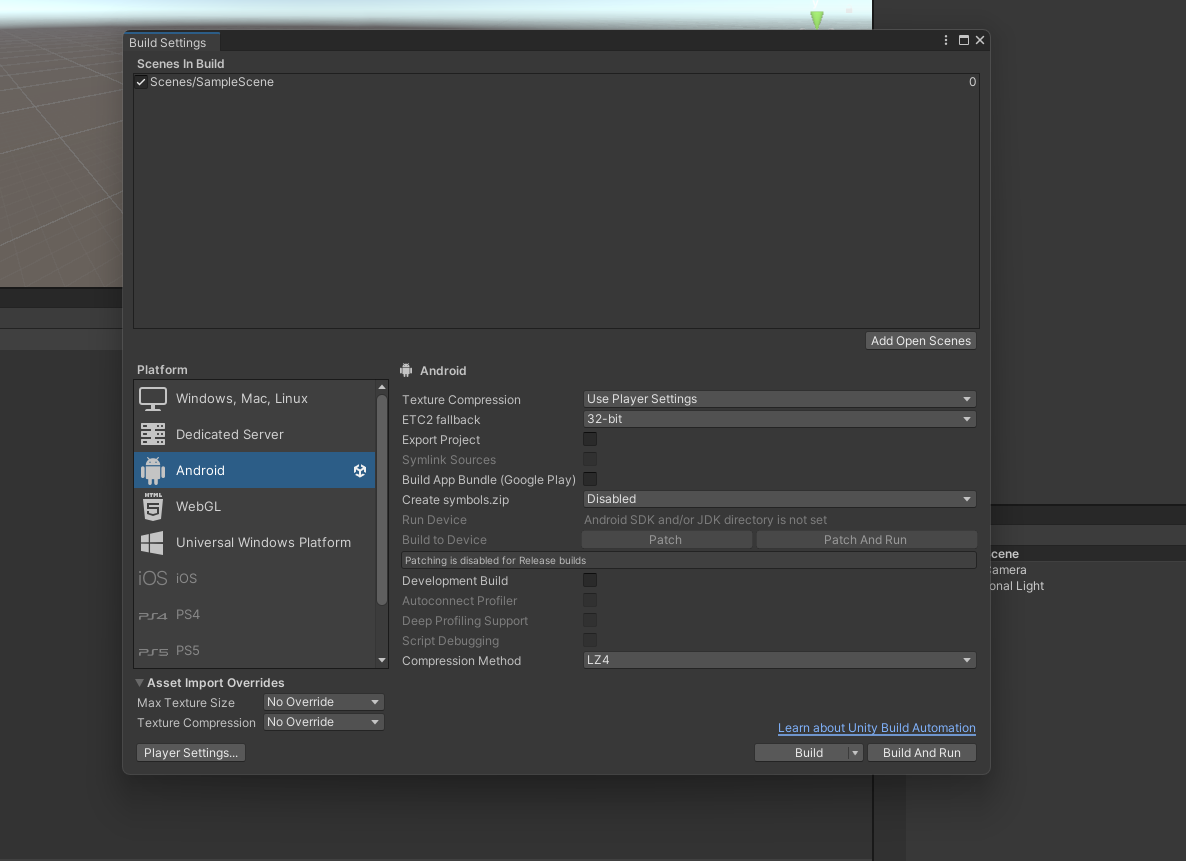Choose the WebGL HTML5 platform icon

pos(153,507)
